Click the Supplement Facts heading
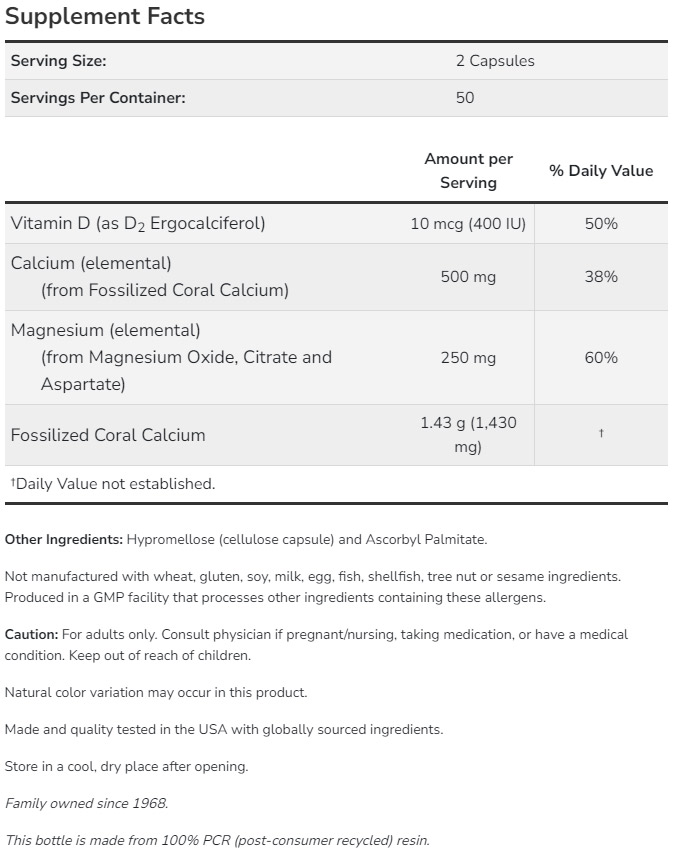 [105, 17]
